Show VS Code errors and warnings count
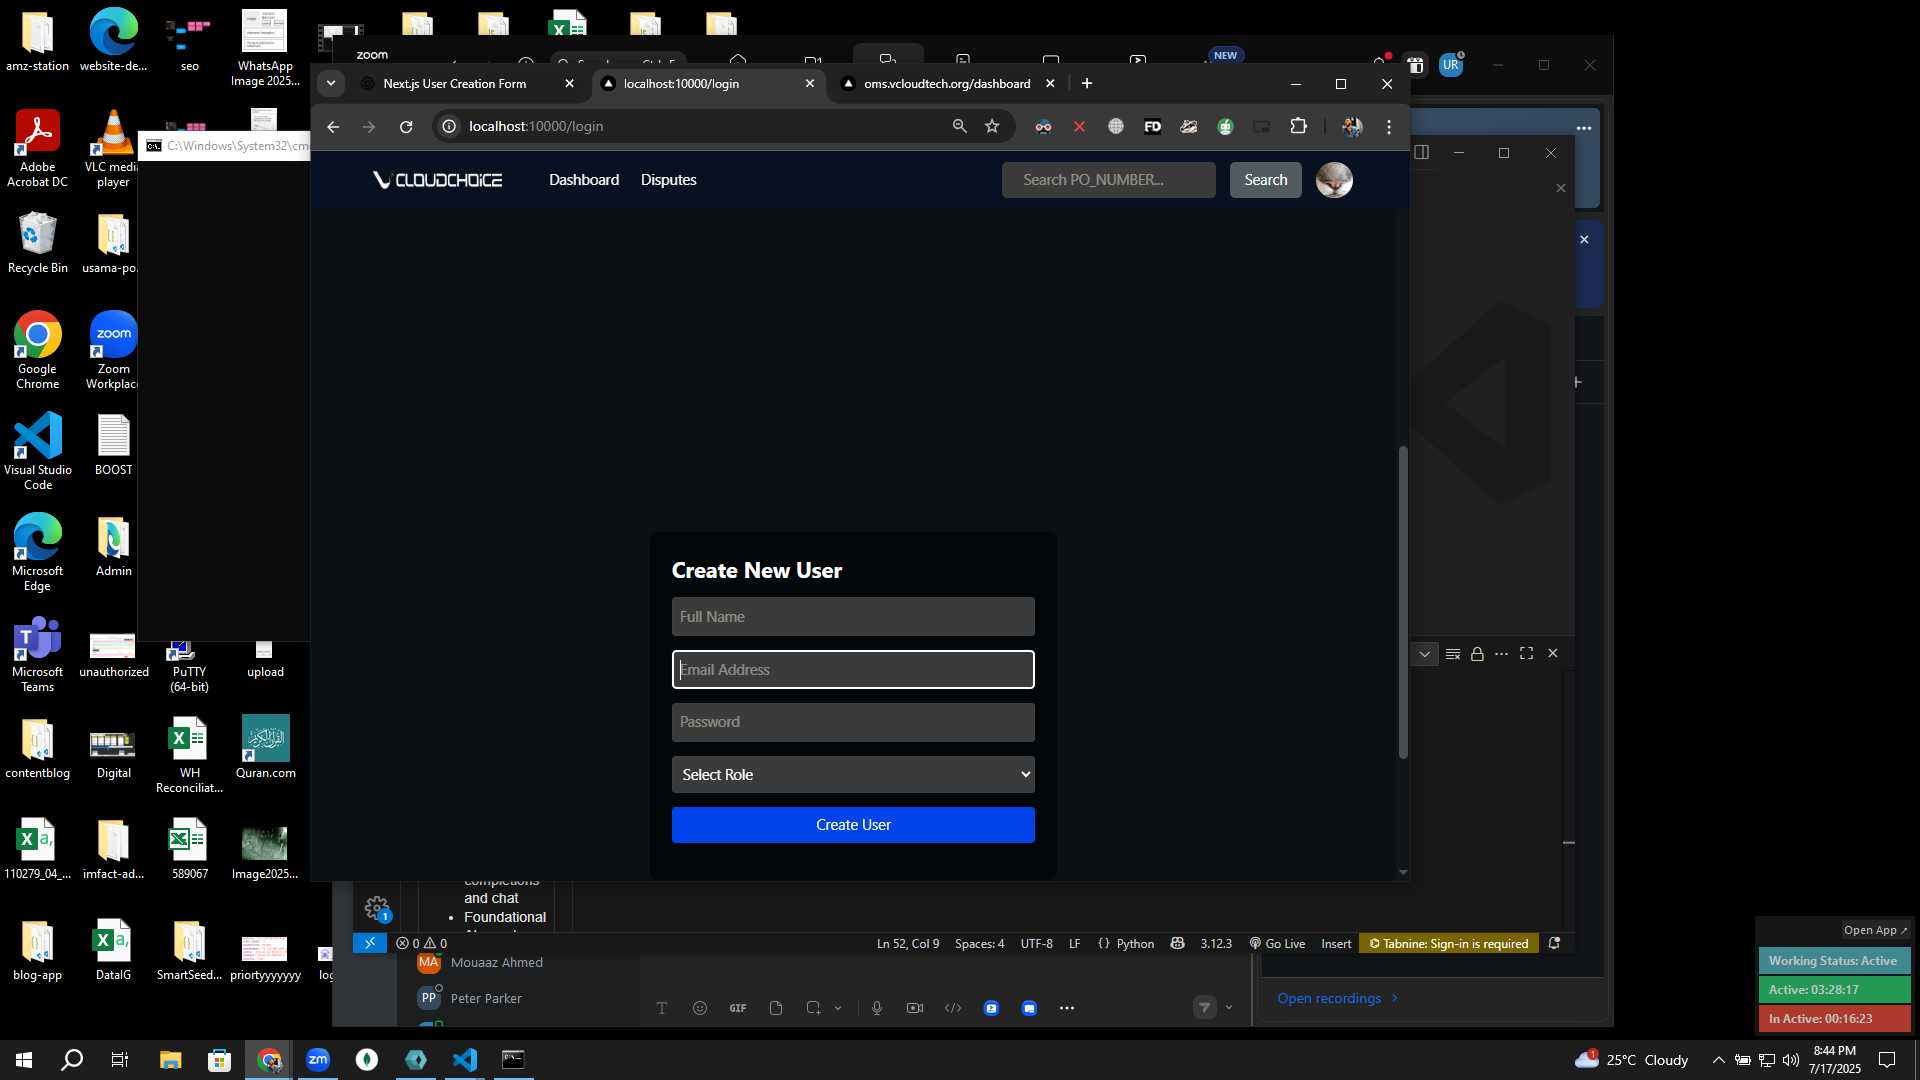Viewport: 1920px width, 1080px height. 421,943
